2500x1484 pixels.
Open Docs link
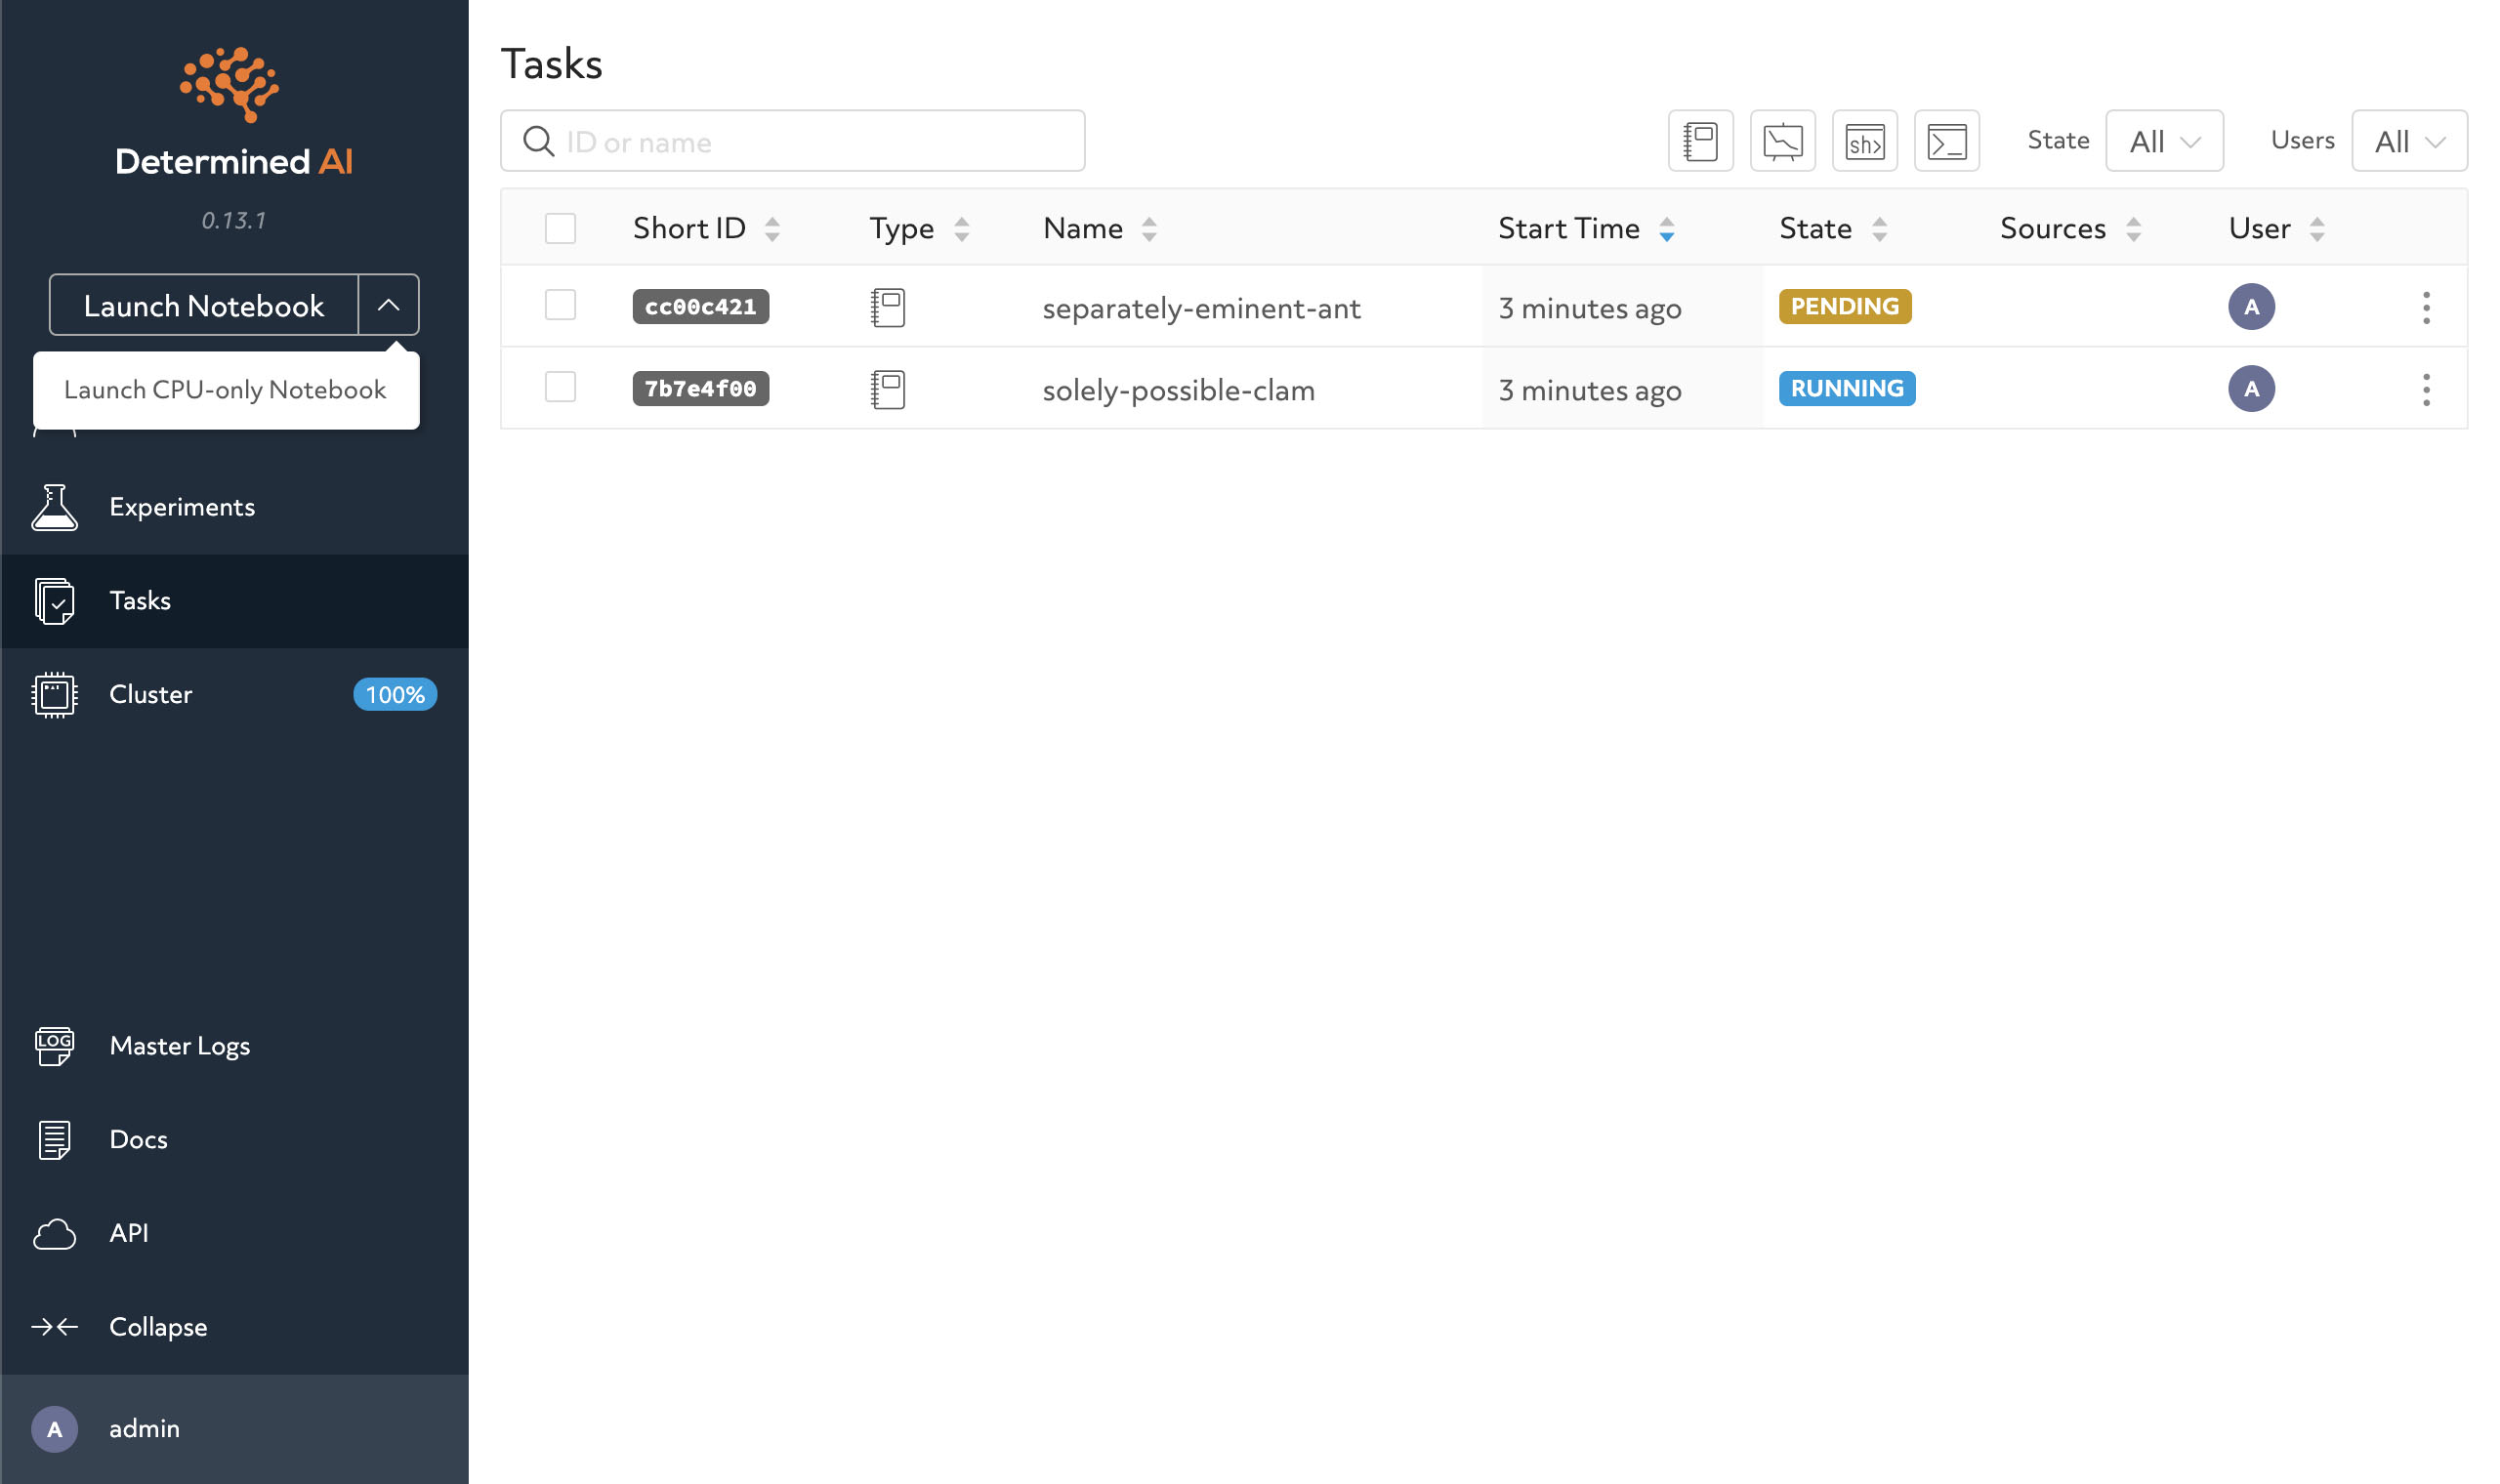tap(139, 1140)
